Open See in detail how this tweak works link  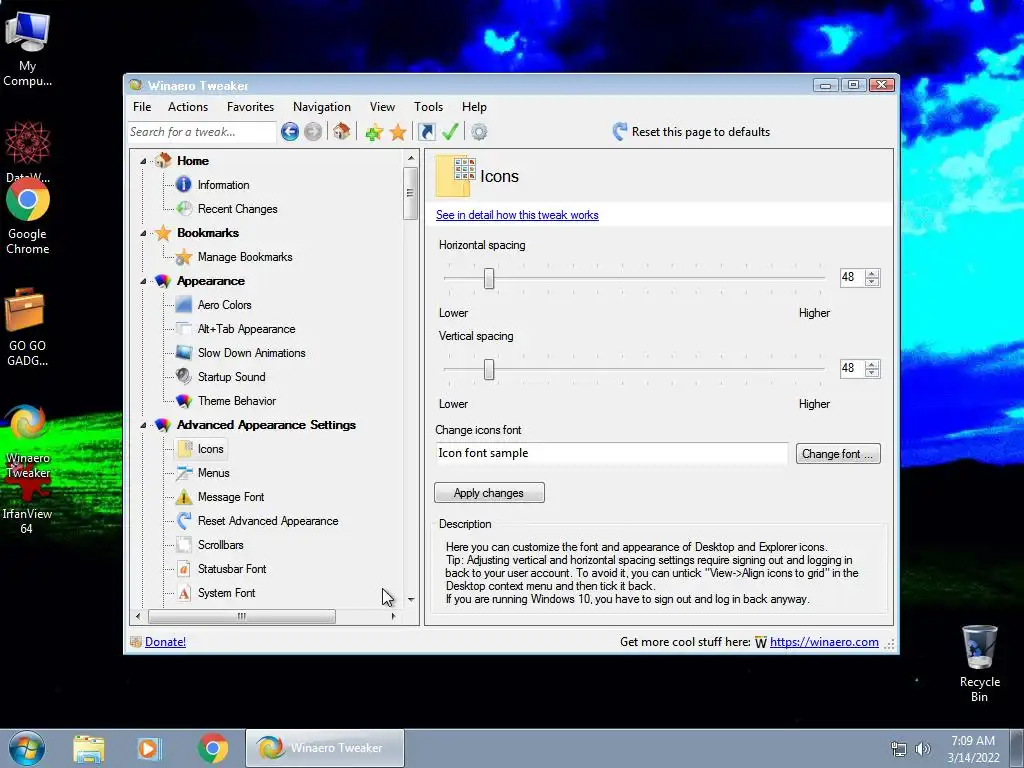(x=517, y=215)
